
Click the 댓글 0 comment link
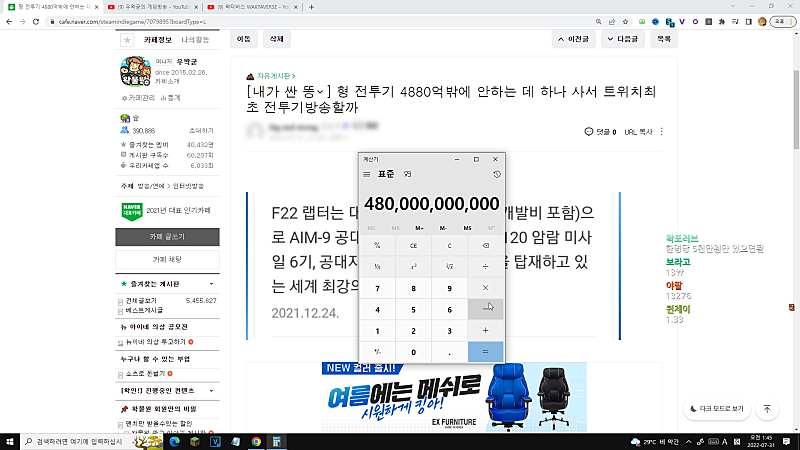click(x=600, y=132)
